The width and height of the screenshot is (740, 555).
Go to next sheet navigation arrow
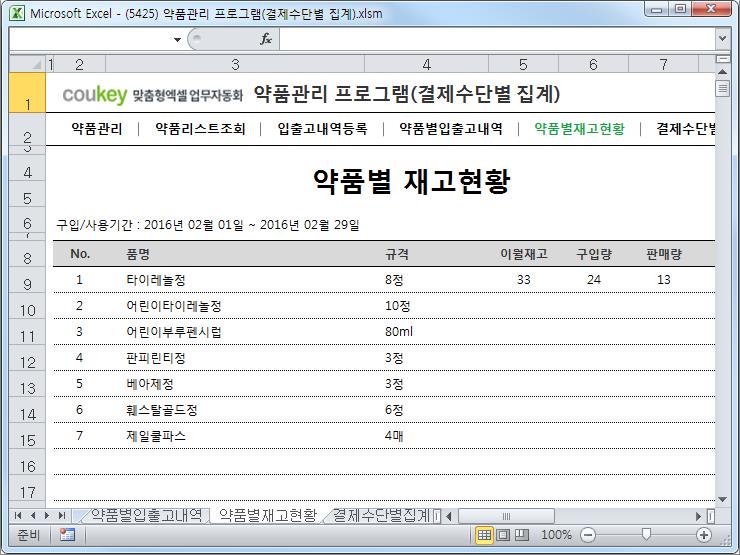[x=47, y=516]
